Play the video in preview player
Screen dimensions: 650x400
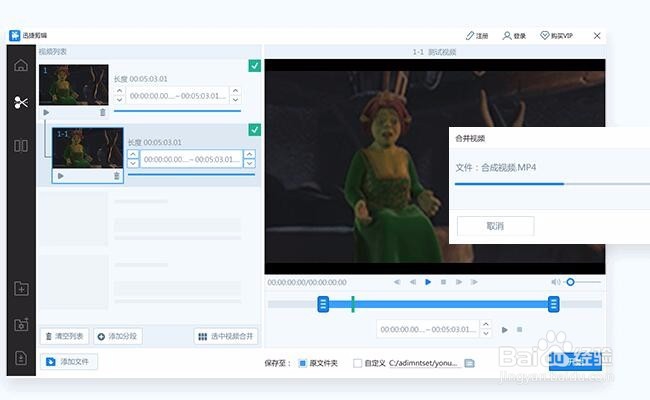[428, 282]
